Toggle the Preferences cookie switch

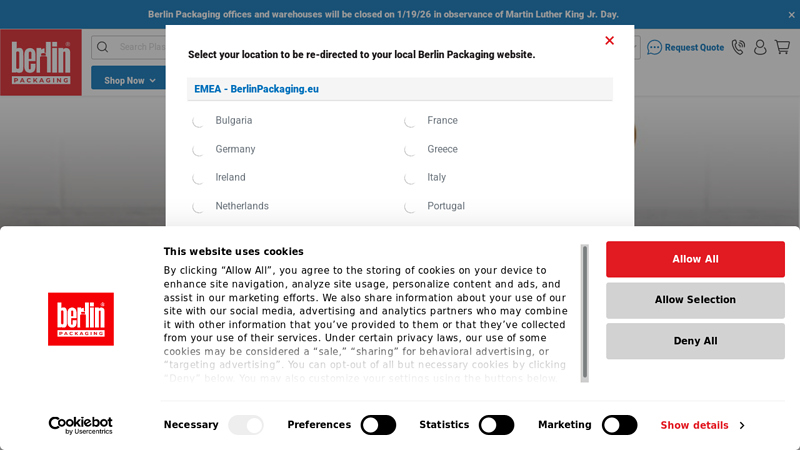[378, 425]
